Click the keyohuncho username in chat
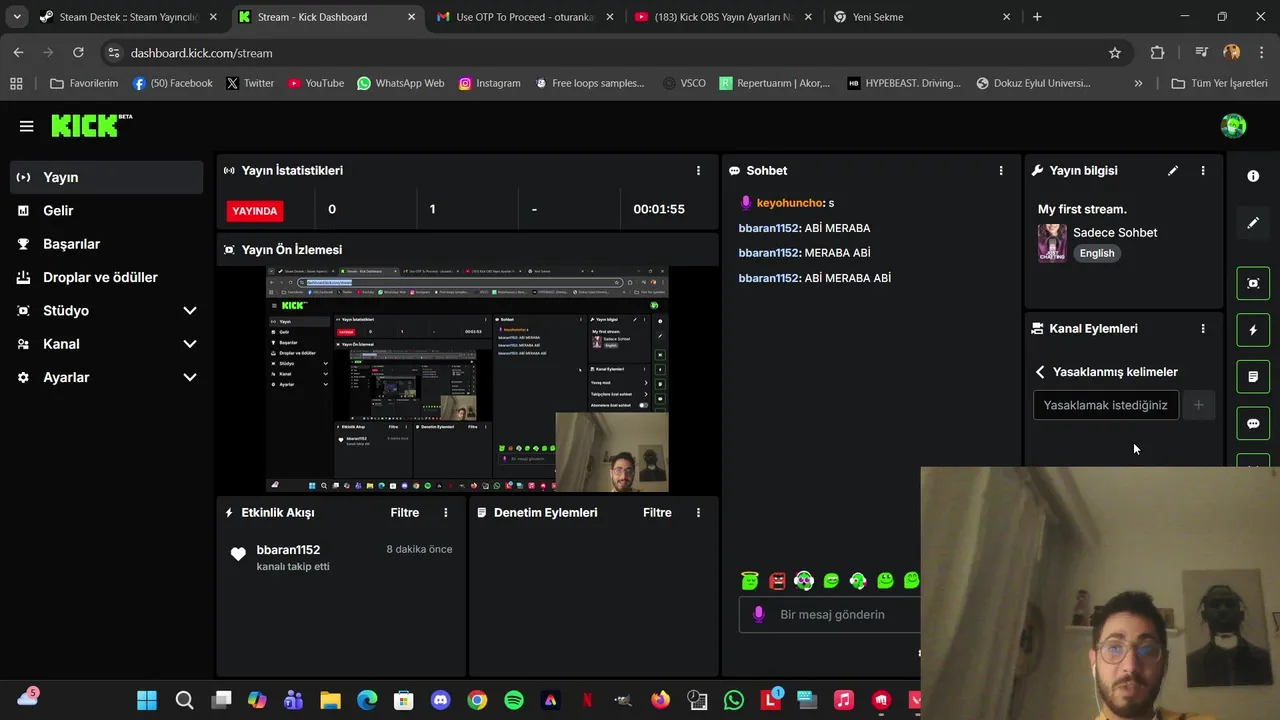 pyautogui.click(x=790, y=203)
